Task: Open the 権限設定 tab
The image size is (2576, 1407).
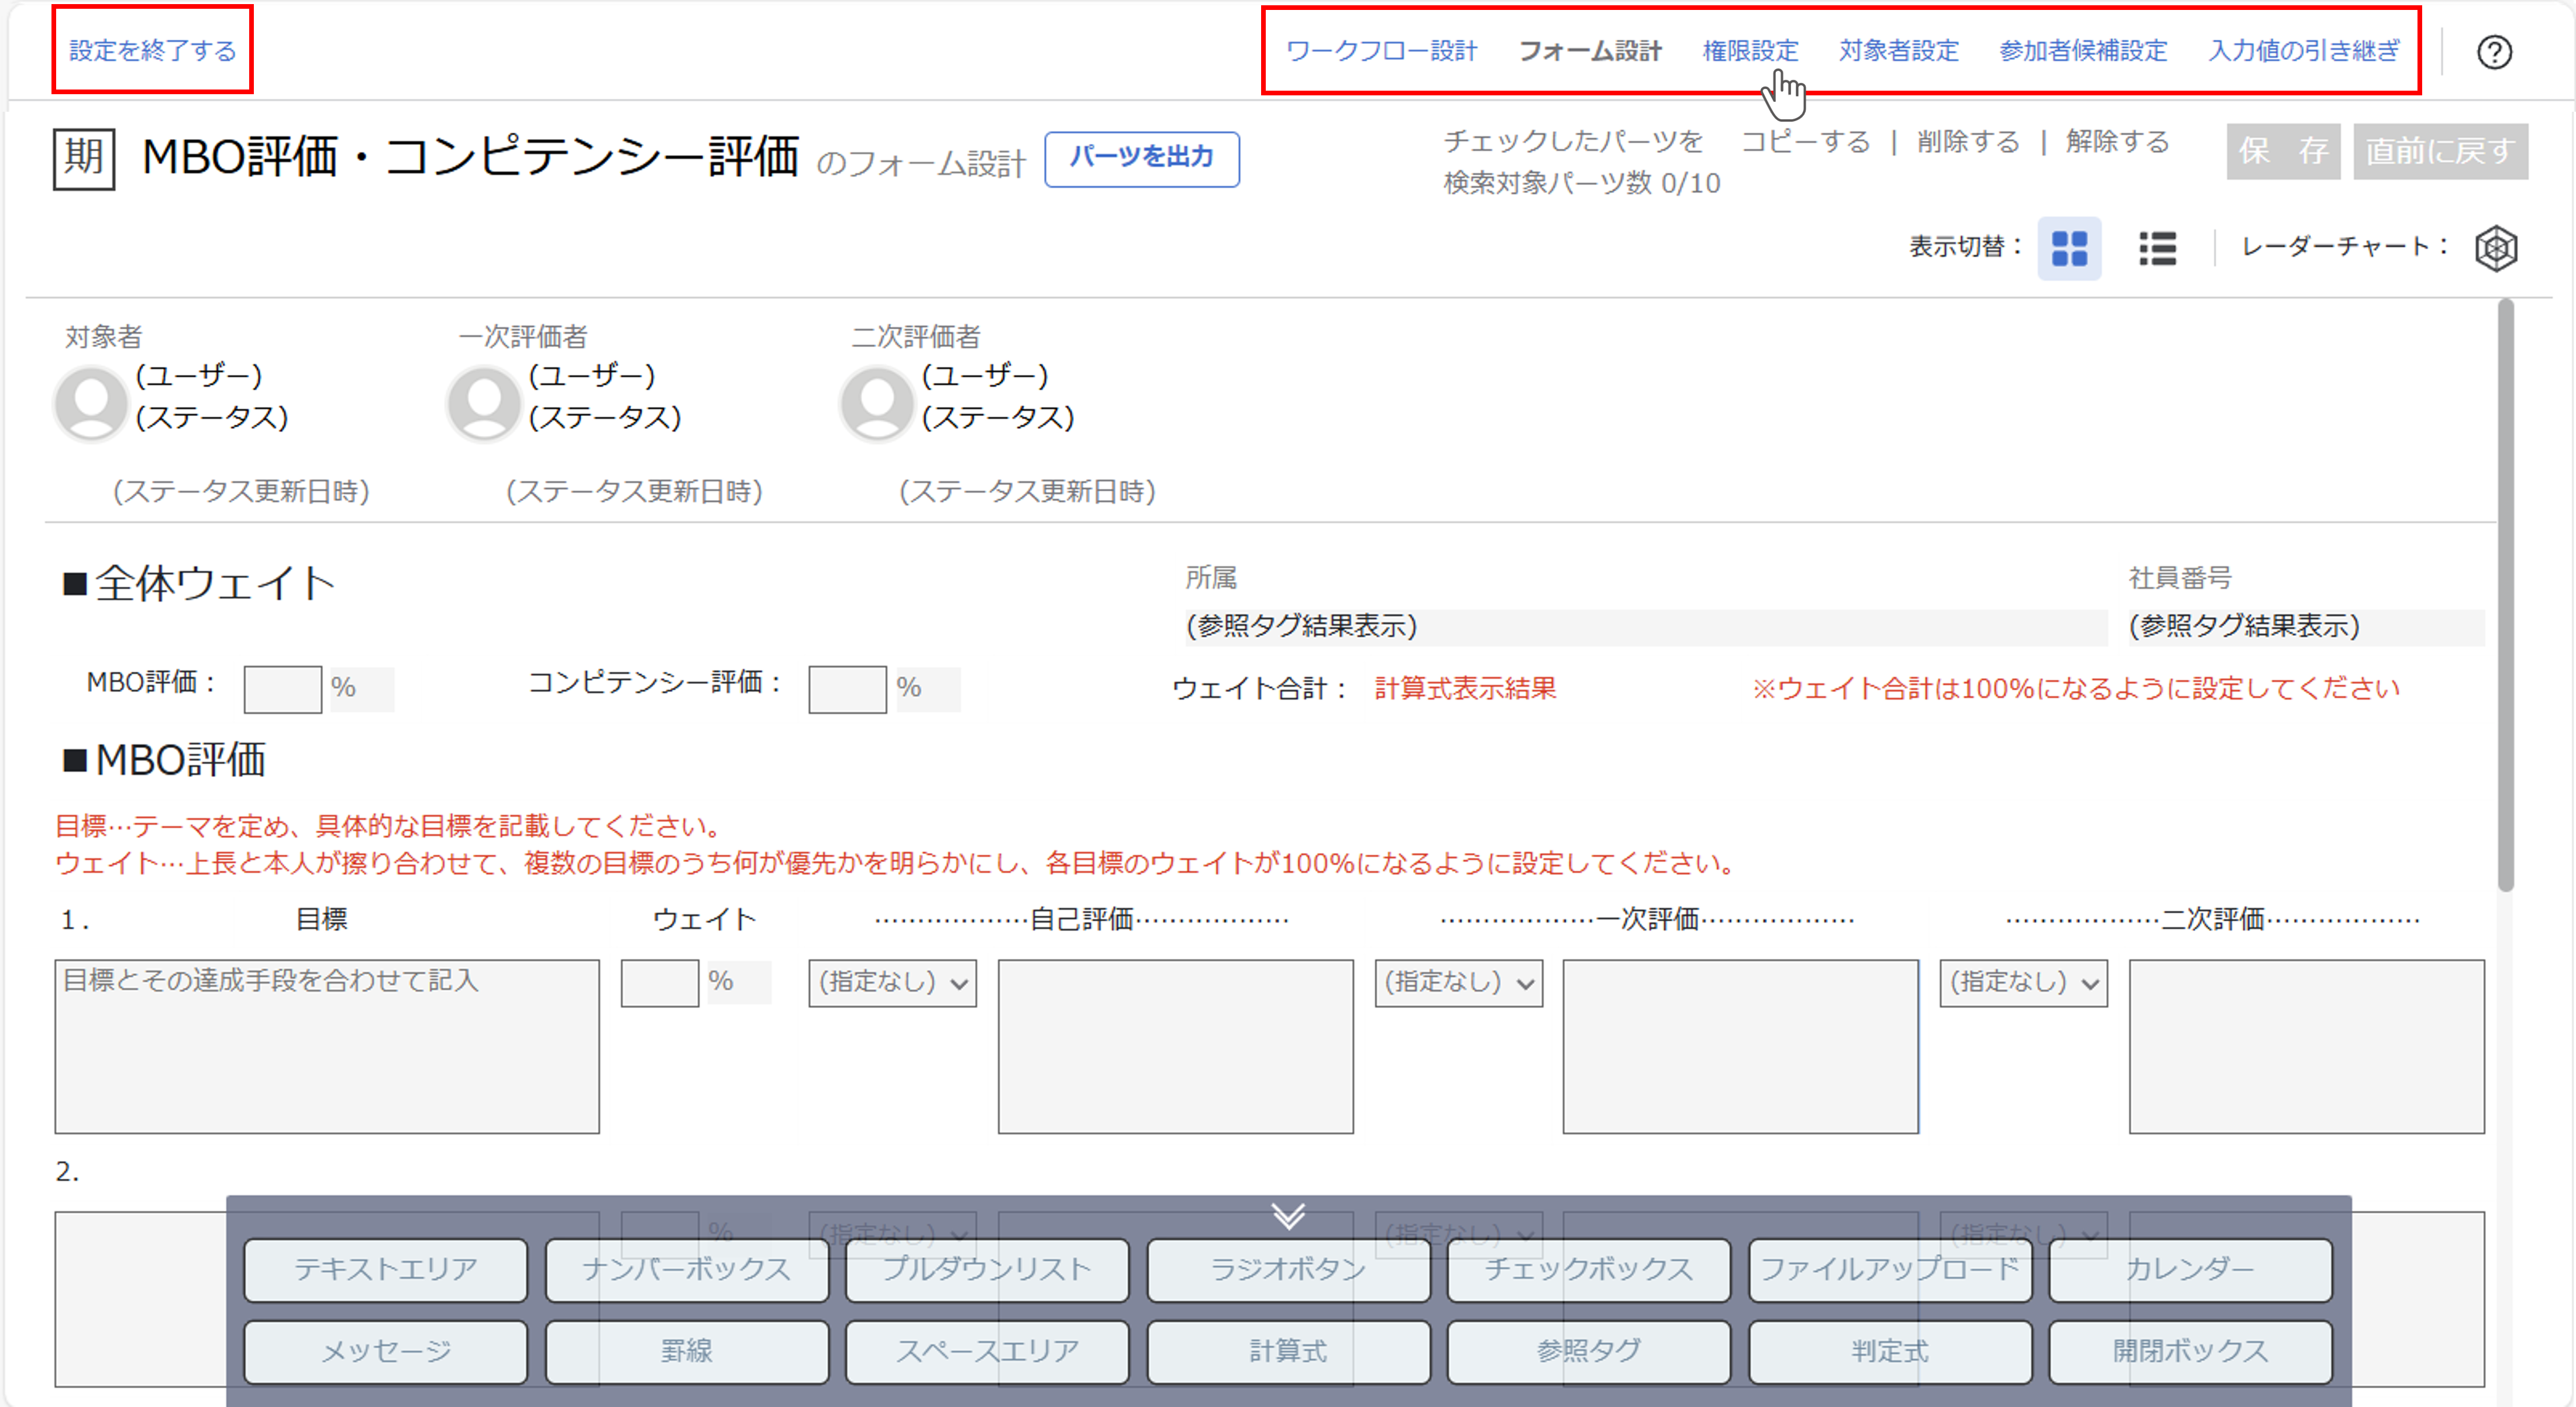Action: (x=1750, y=51)
